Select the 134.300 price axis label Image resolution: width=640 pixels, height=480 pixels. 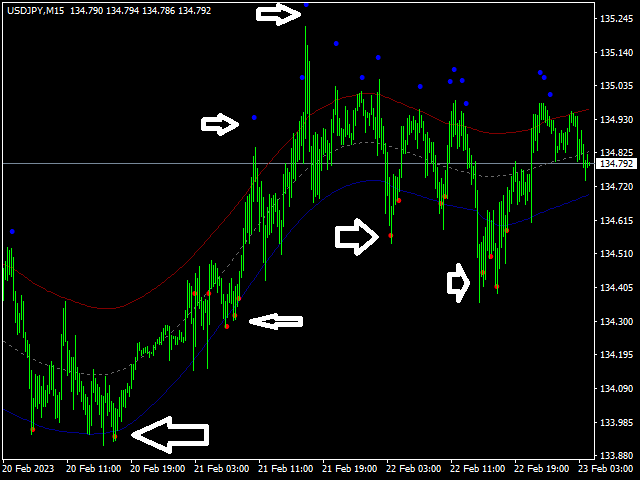coord(616,322)
